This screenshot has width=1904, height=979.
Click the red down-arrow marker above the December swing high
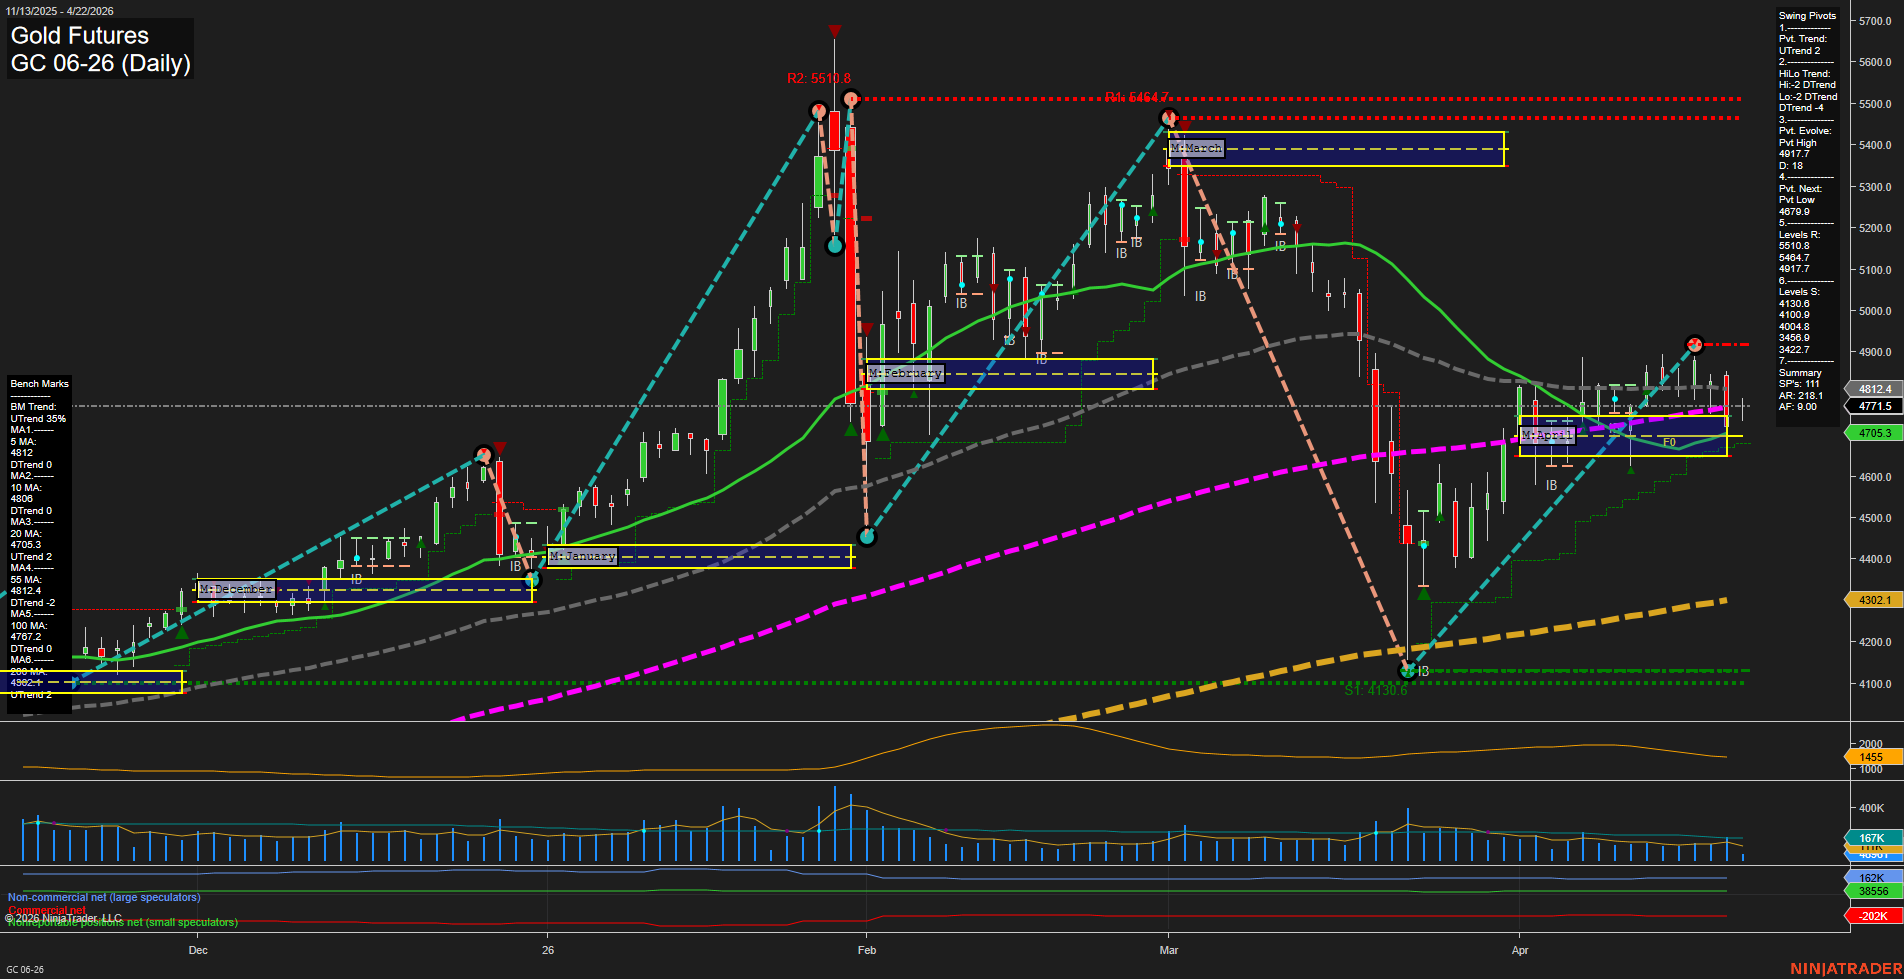[x=499, y=446]
